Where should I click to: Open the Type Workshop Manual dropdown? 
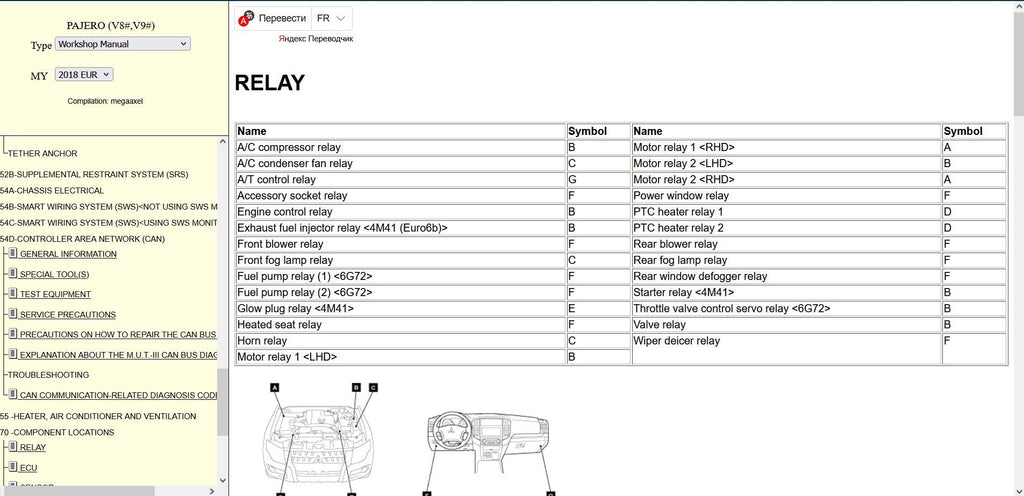[x=122, y=44]
